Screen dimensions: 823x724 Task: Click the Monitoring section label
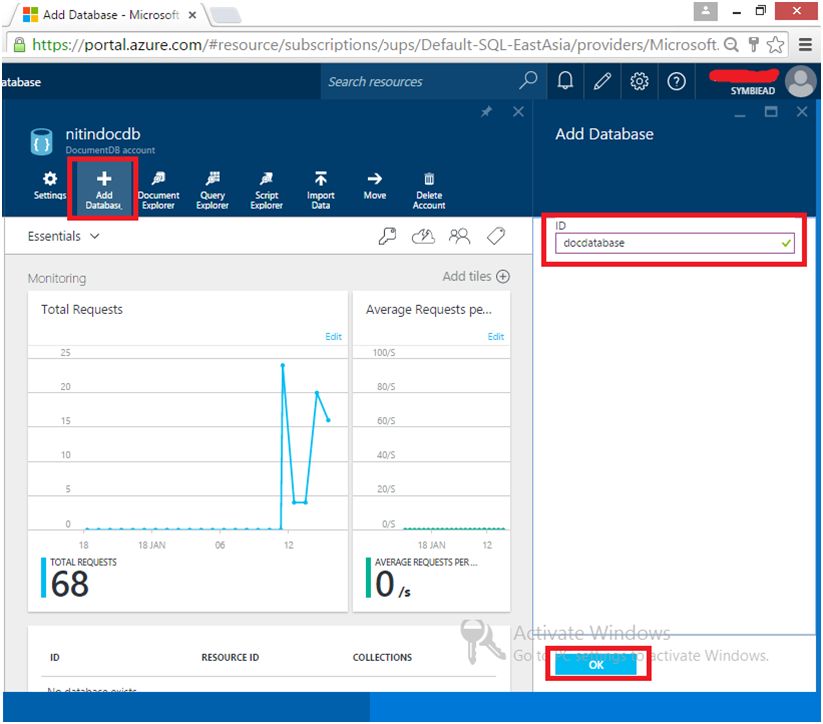pos(57,278)
